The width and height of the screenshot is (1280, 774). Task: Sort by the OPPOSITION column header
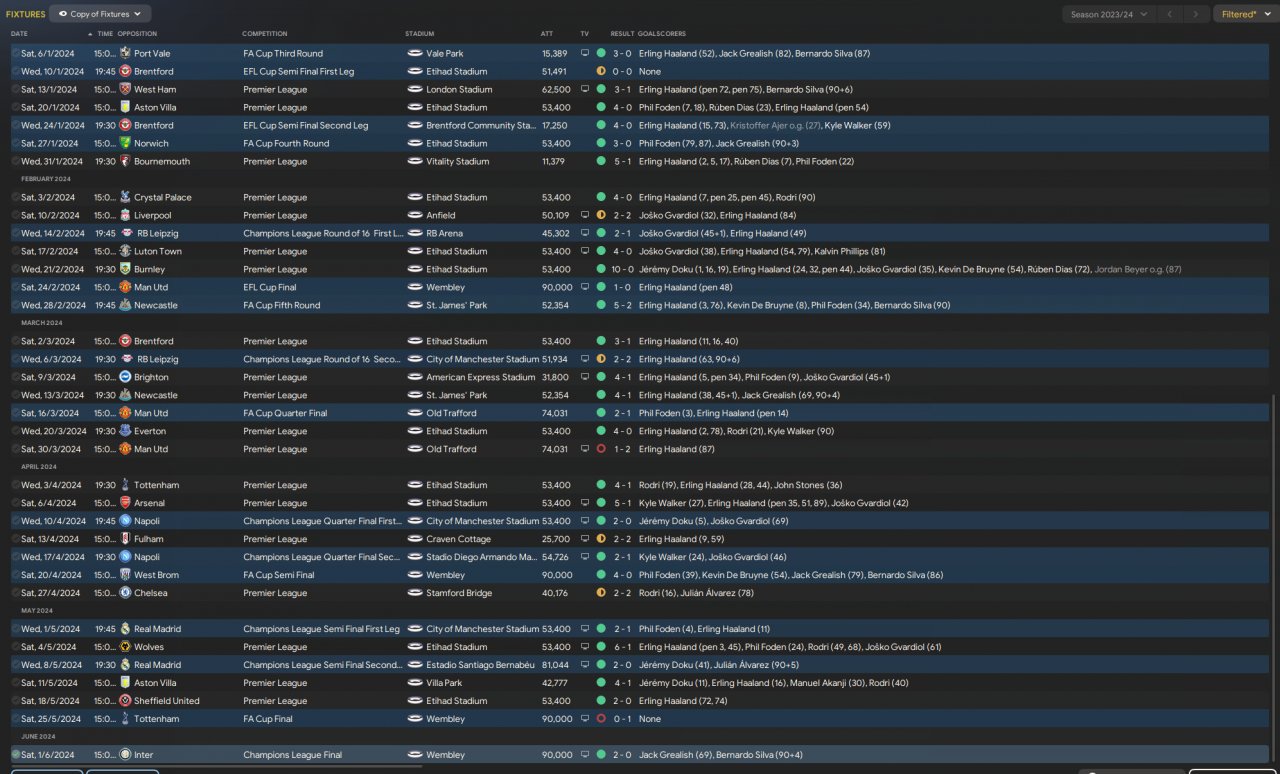[137, 34]
